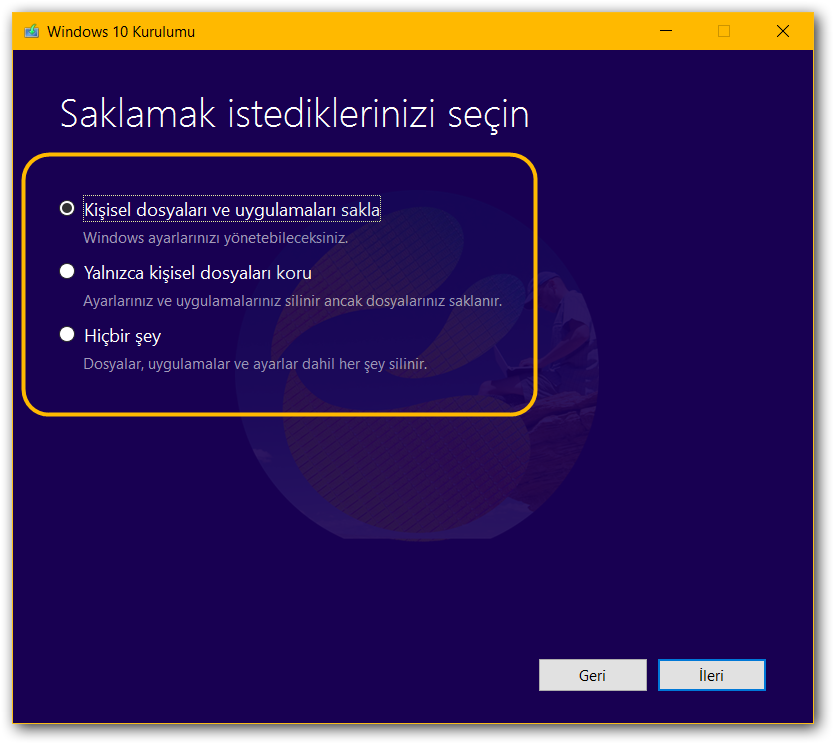This screenshot has height=744, width=834.
Task: Click text 'Dosyalar, uygulamalar ve ayarlar dahil her şey silinir.'
Action: (x=255, y=364)
